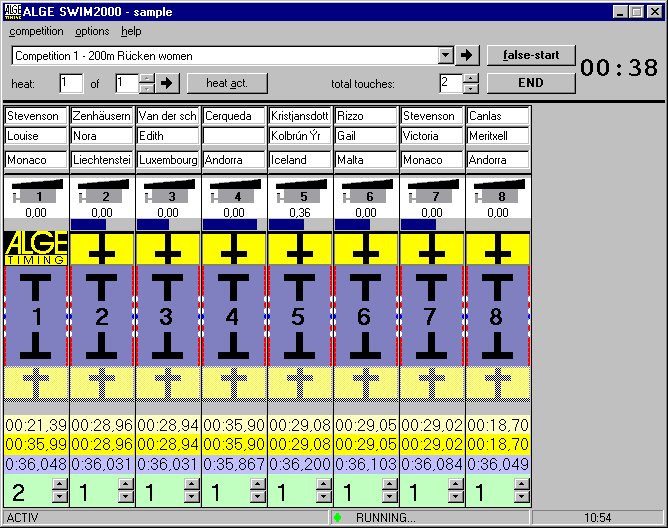Open the options menu

[x=92, y=32]
